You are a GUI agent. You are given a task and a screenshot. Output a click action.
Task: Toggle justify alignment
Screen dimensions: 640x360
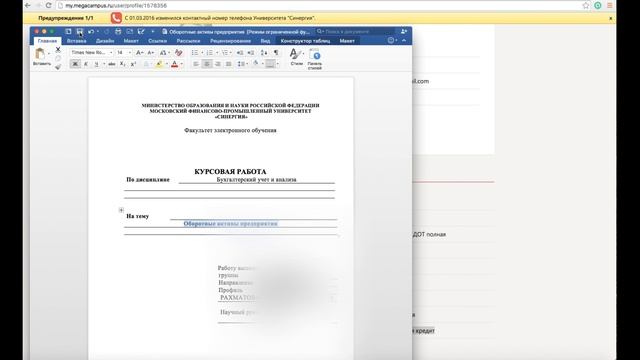tap(229, 64)
